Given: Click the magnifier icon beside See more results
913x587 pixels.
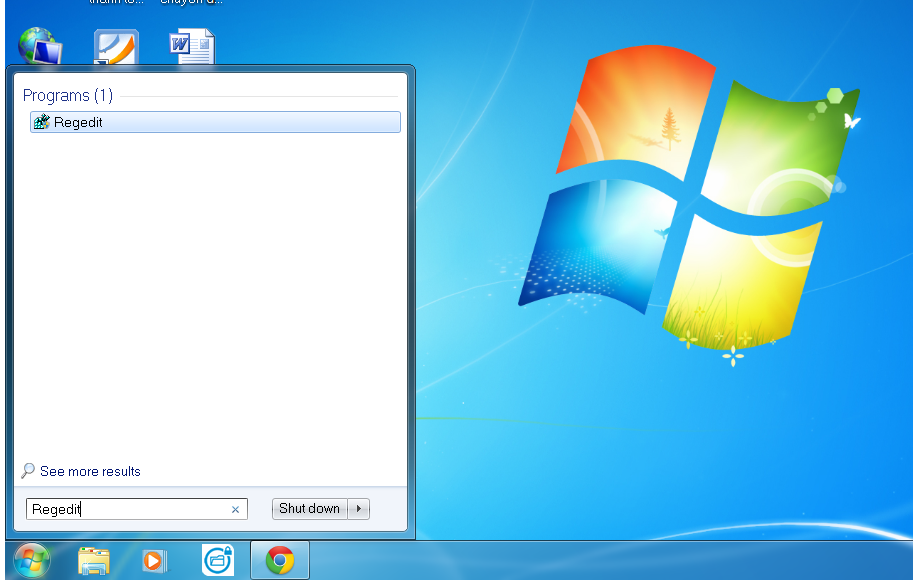Looking at the screenshot, I should tap(27, 471).
